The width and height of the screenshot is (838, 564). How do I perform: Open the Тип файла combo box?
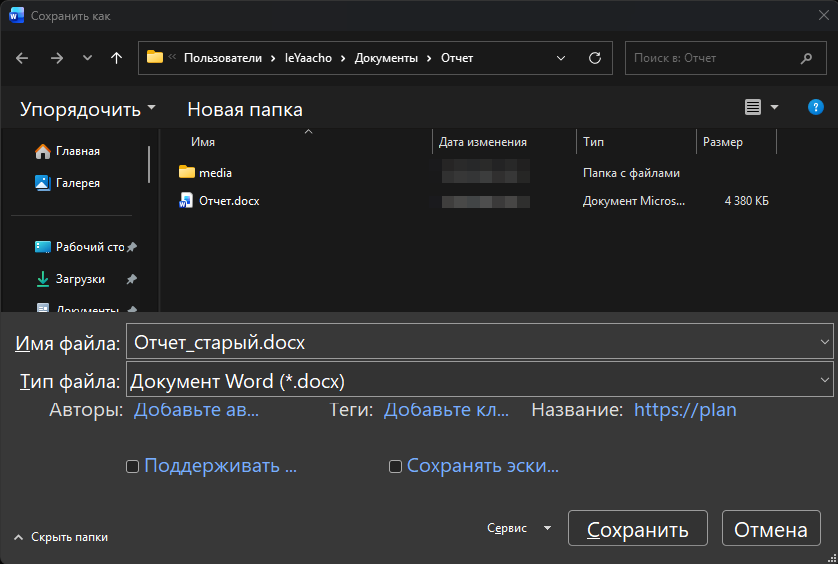pyautogui.click(x=479, y=380)
